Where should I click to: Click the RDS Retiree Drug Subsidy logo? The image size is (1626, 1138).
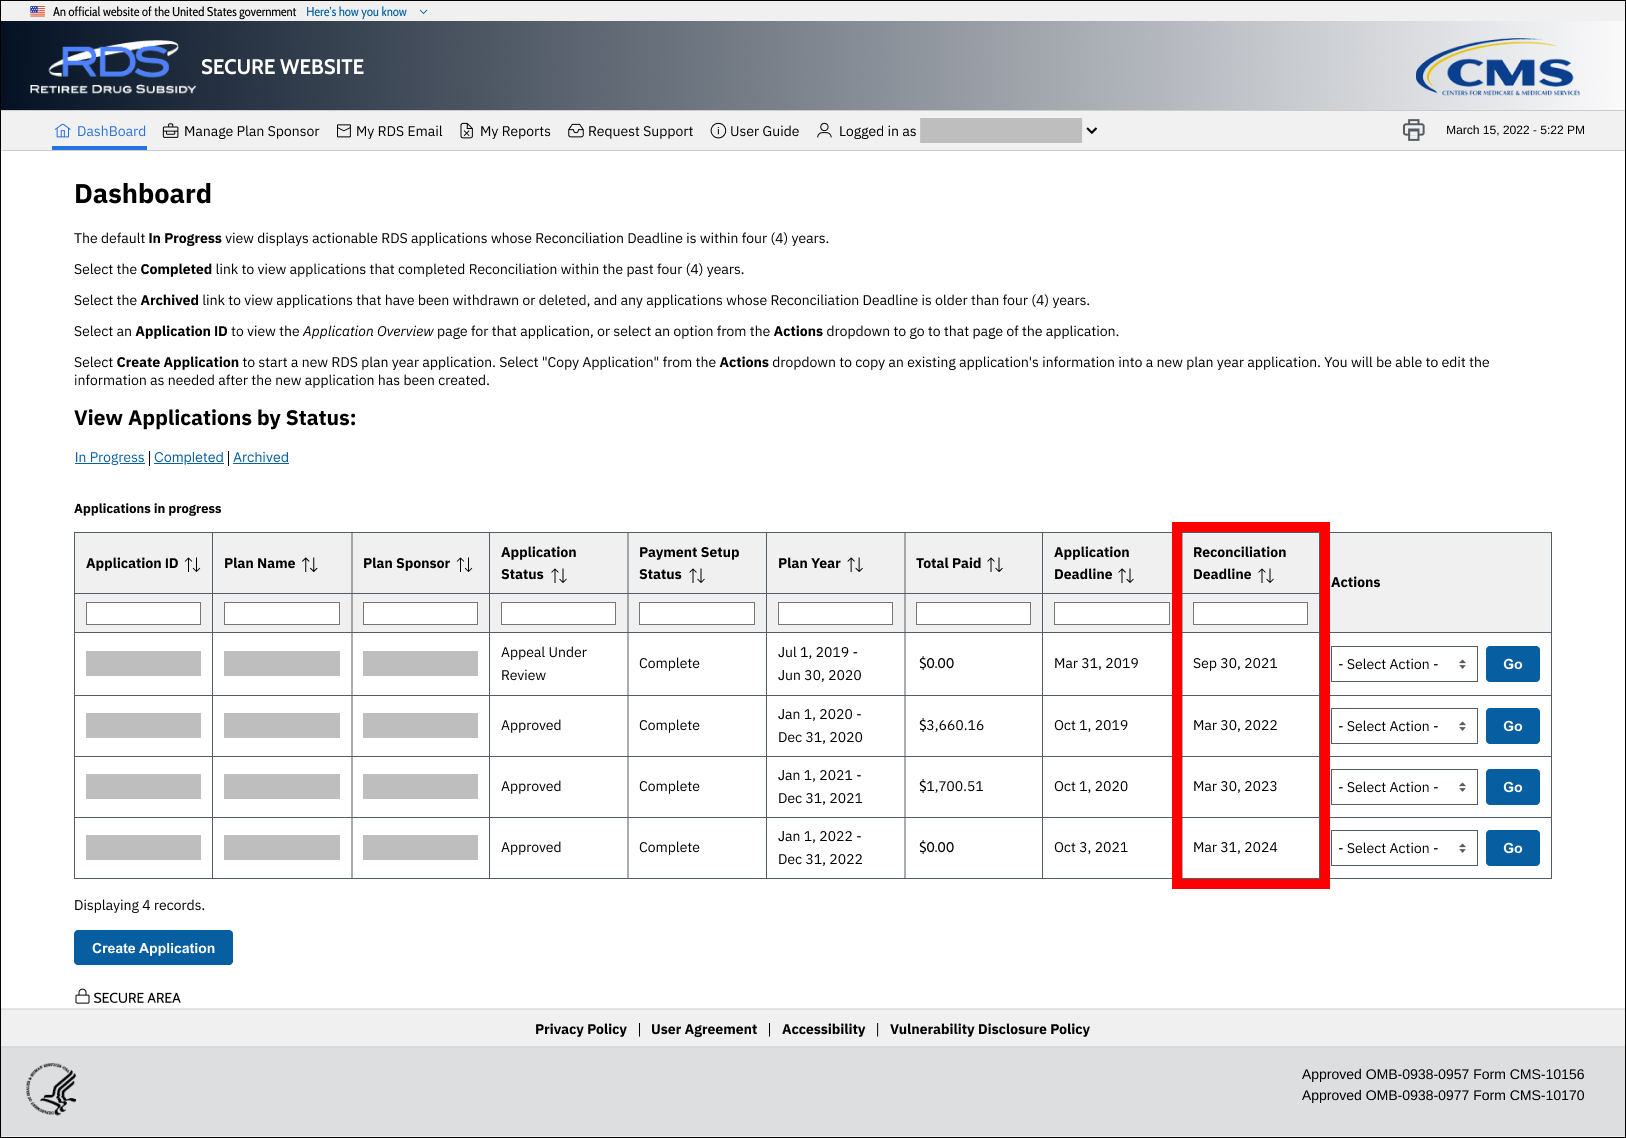click(x=114, y=67)
